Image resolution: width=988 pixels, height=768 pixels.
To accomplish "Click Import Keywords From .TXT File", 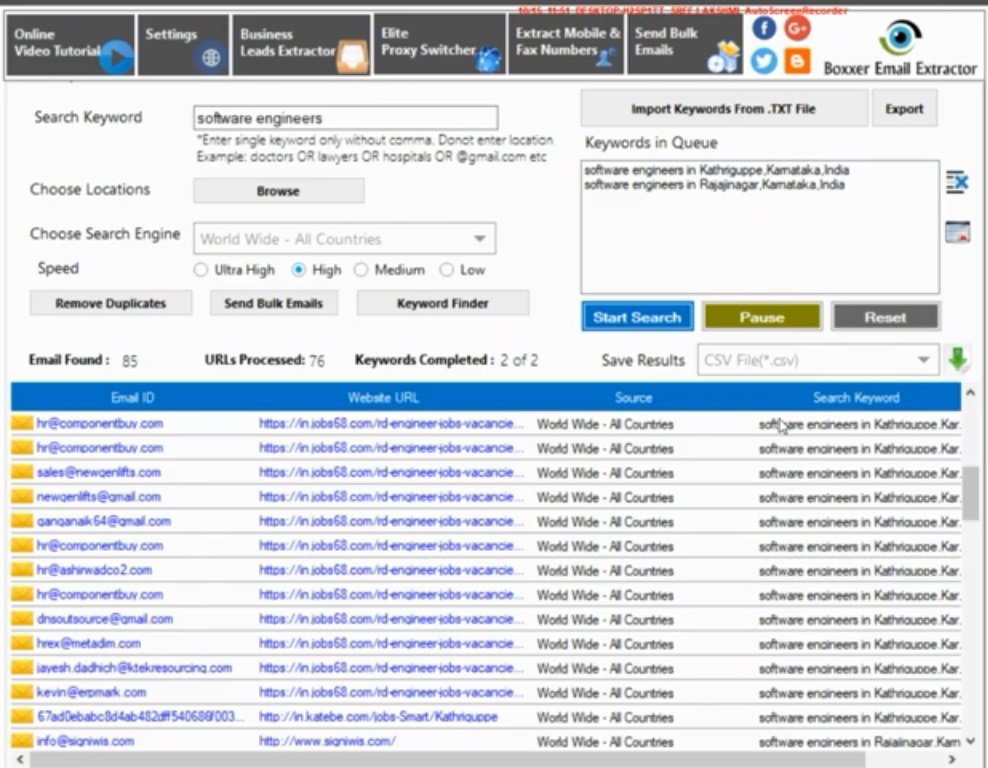I will click(723, 109).
